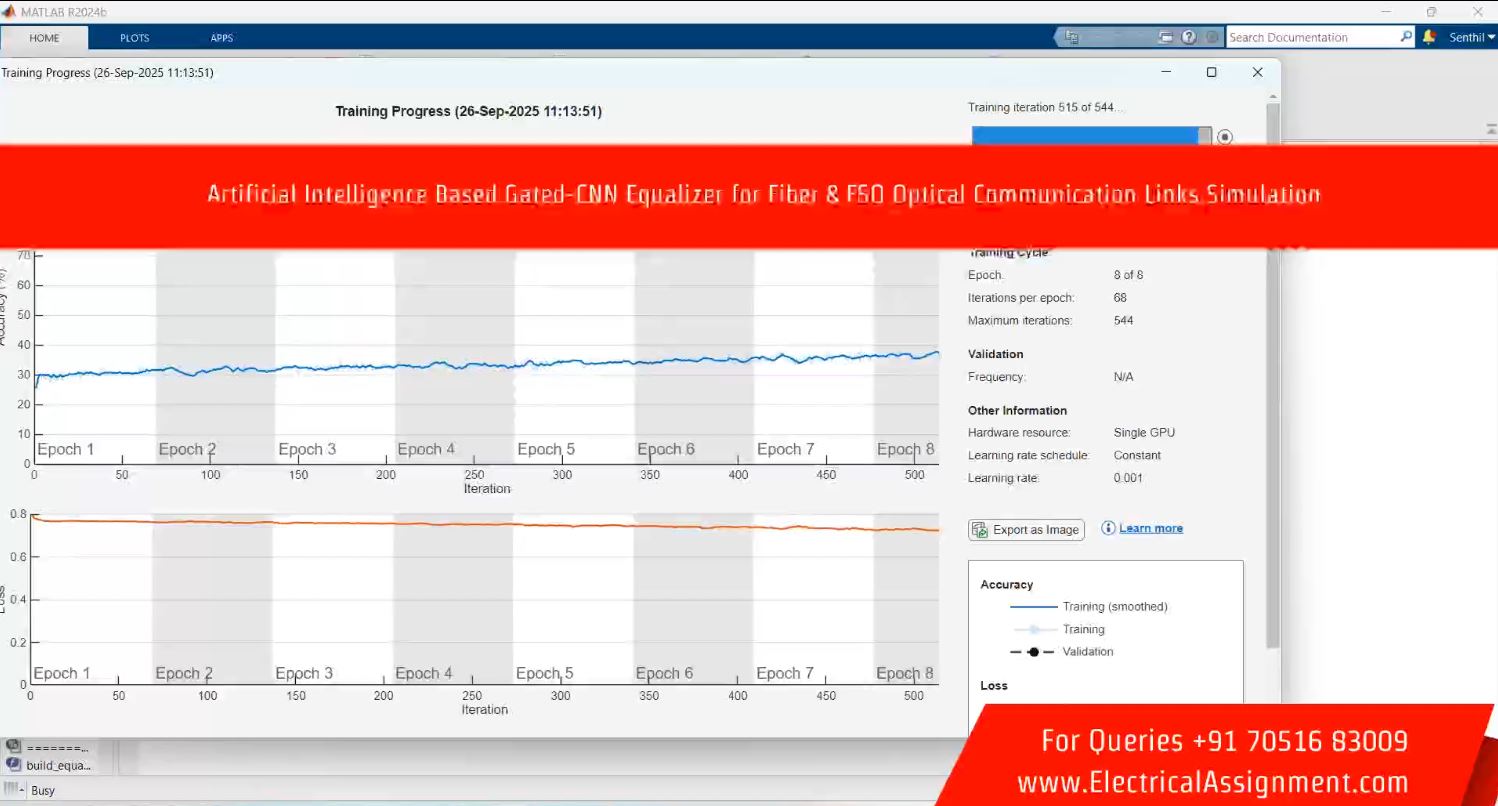Stop training with the stop button
1498x806 pixels.
(1224, 137)
